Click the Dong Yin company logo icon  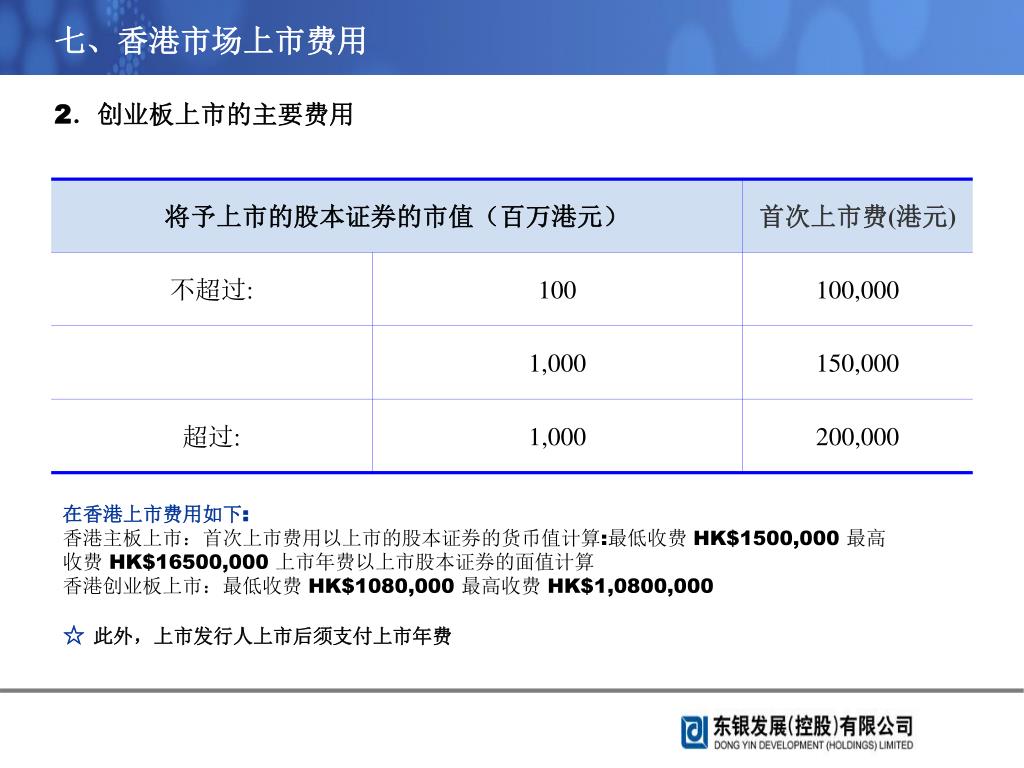[694, 732]
